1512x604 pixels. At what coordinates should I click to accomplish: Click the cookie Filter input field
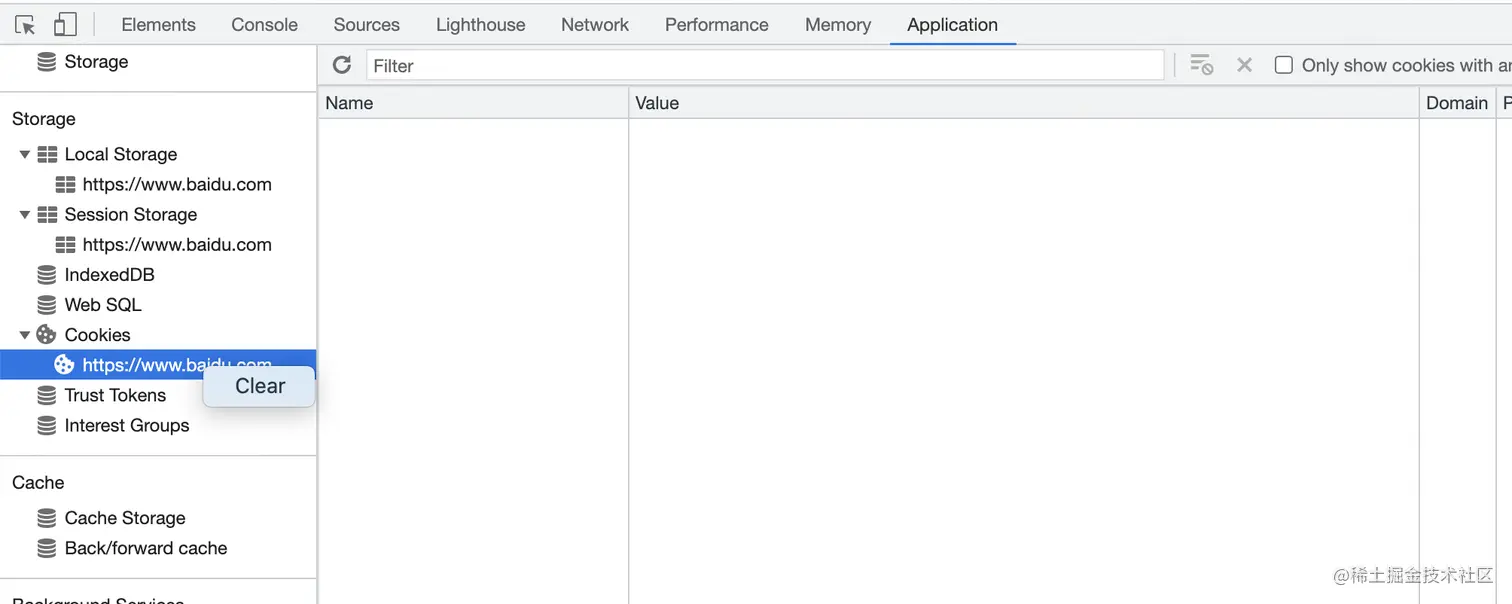click(765, 65)
